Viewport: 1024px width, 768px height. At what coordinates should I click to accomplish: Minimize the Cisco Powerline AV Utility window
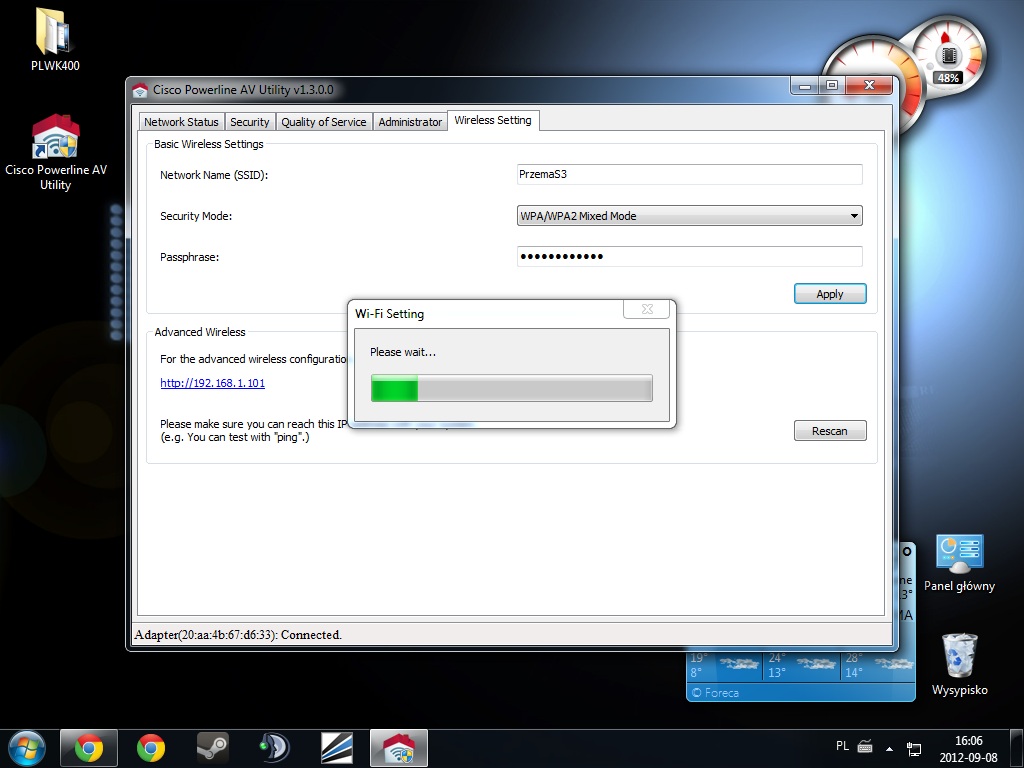pyautogui.click(x=805, y=86)
